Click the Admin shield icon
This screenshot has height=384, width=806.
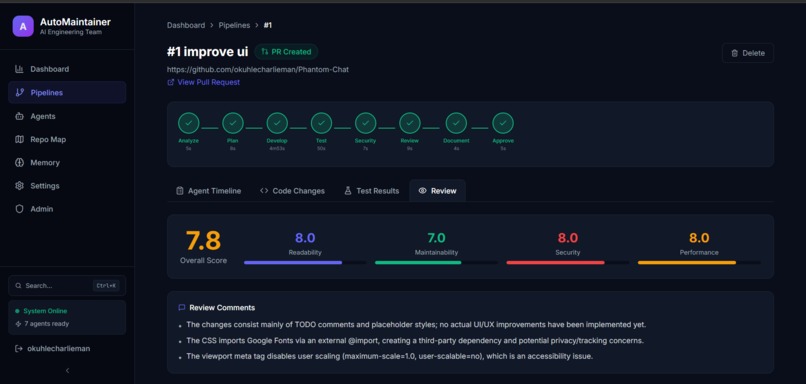[x=20, y=209]
